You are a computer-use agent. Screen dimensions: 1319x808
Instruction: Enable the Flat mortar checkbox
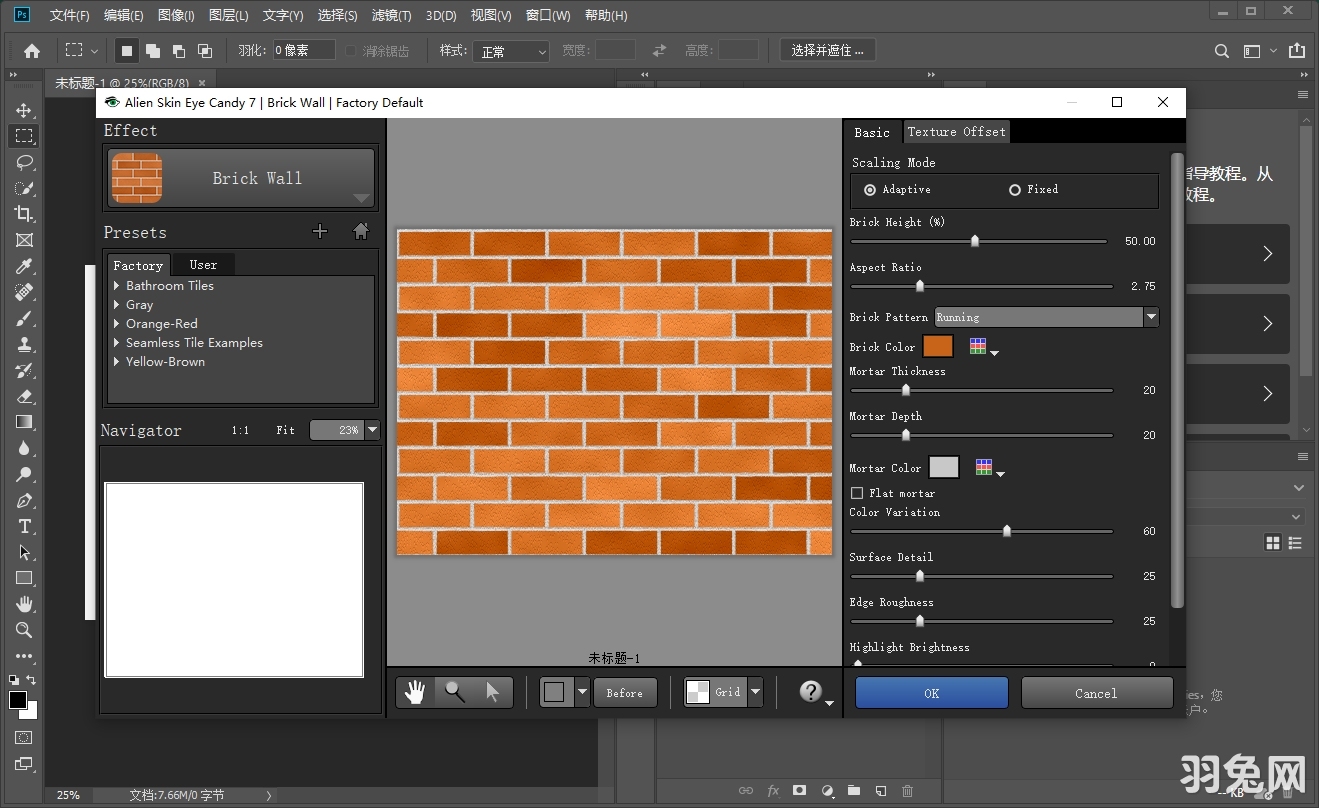coord(857,493)
